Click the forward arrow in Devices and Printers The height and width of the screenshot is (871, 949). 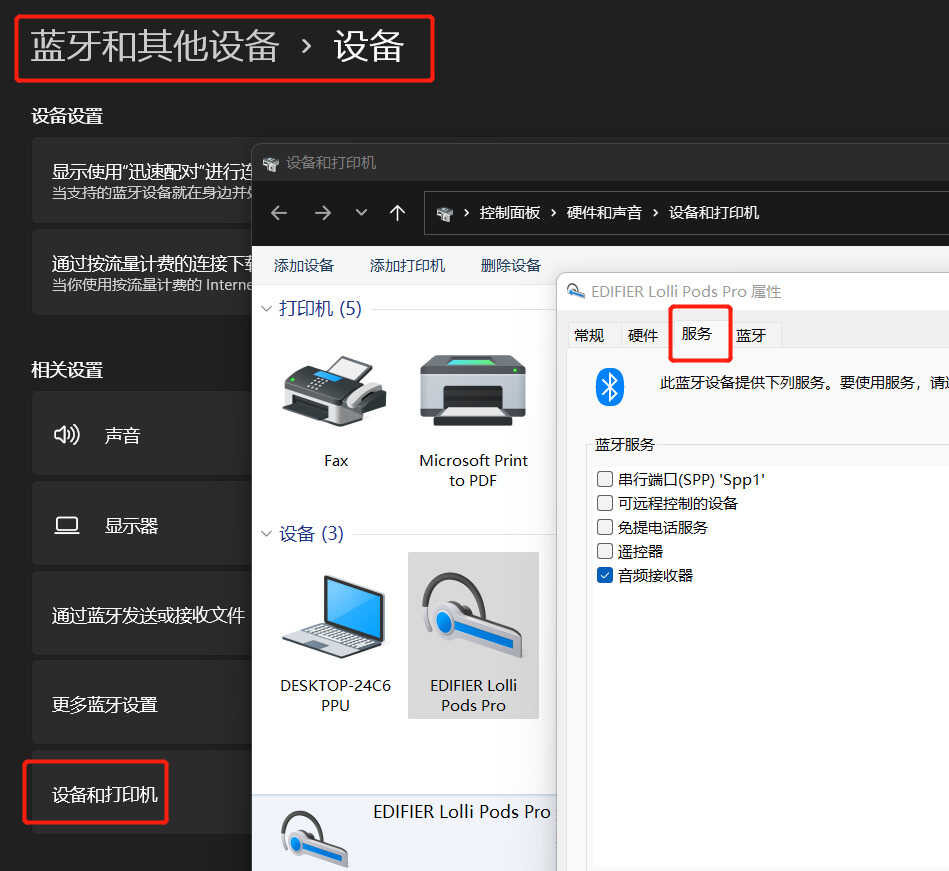pyautogui.click(x=323, y=212)
